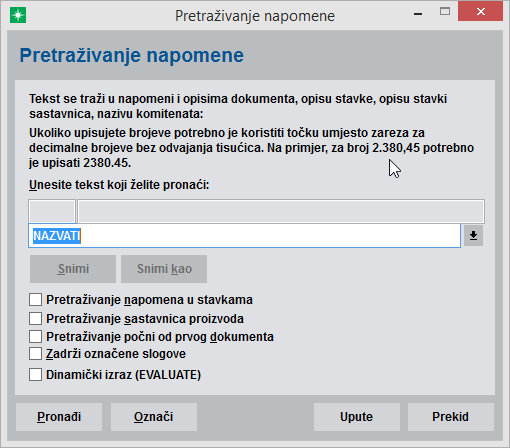The height and width of the screenshot is (448, 510).
Task: Click the Snimi kao button
Action: point(164,269)
